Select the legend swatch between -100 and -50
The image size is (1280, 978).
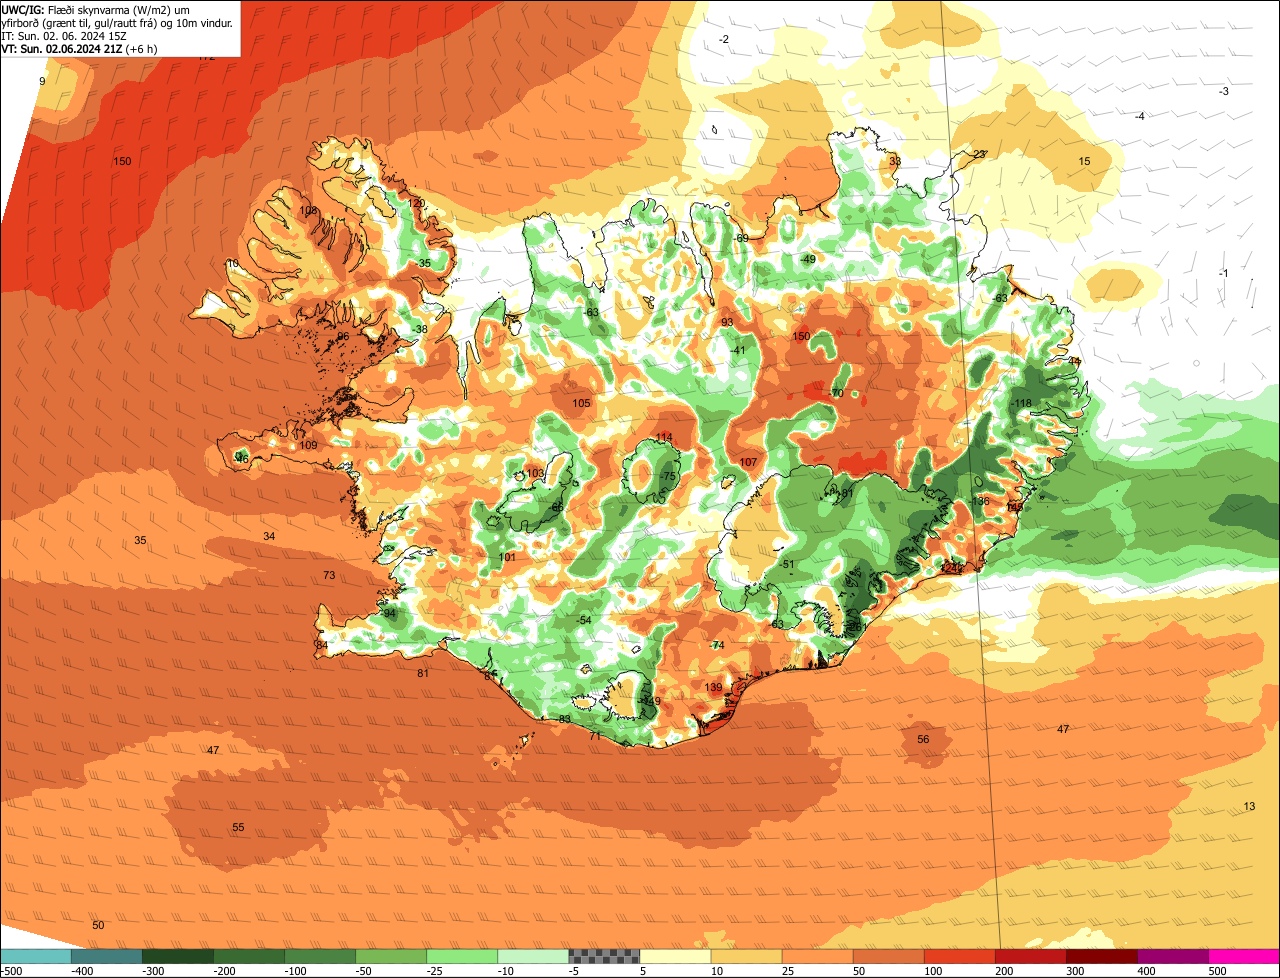320,956
